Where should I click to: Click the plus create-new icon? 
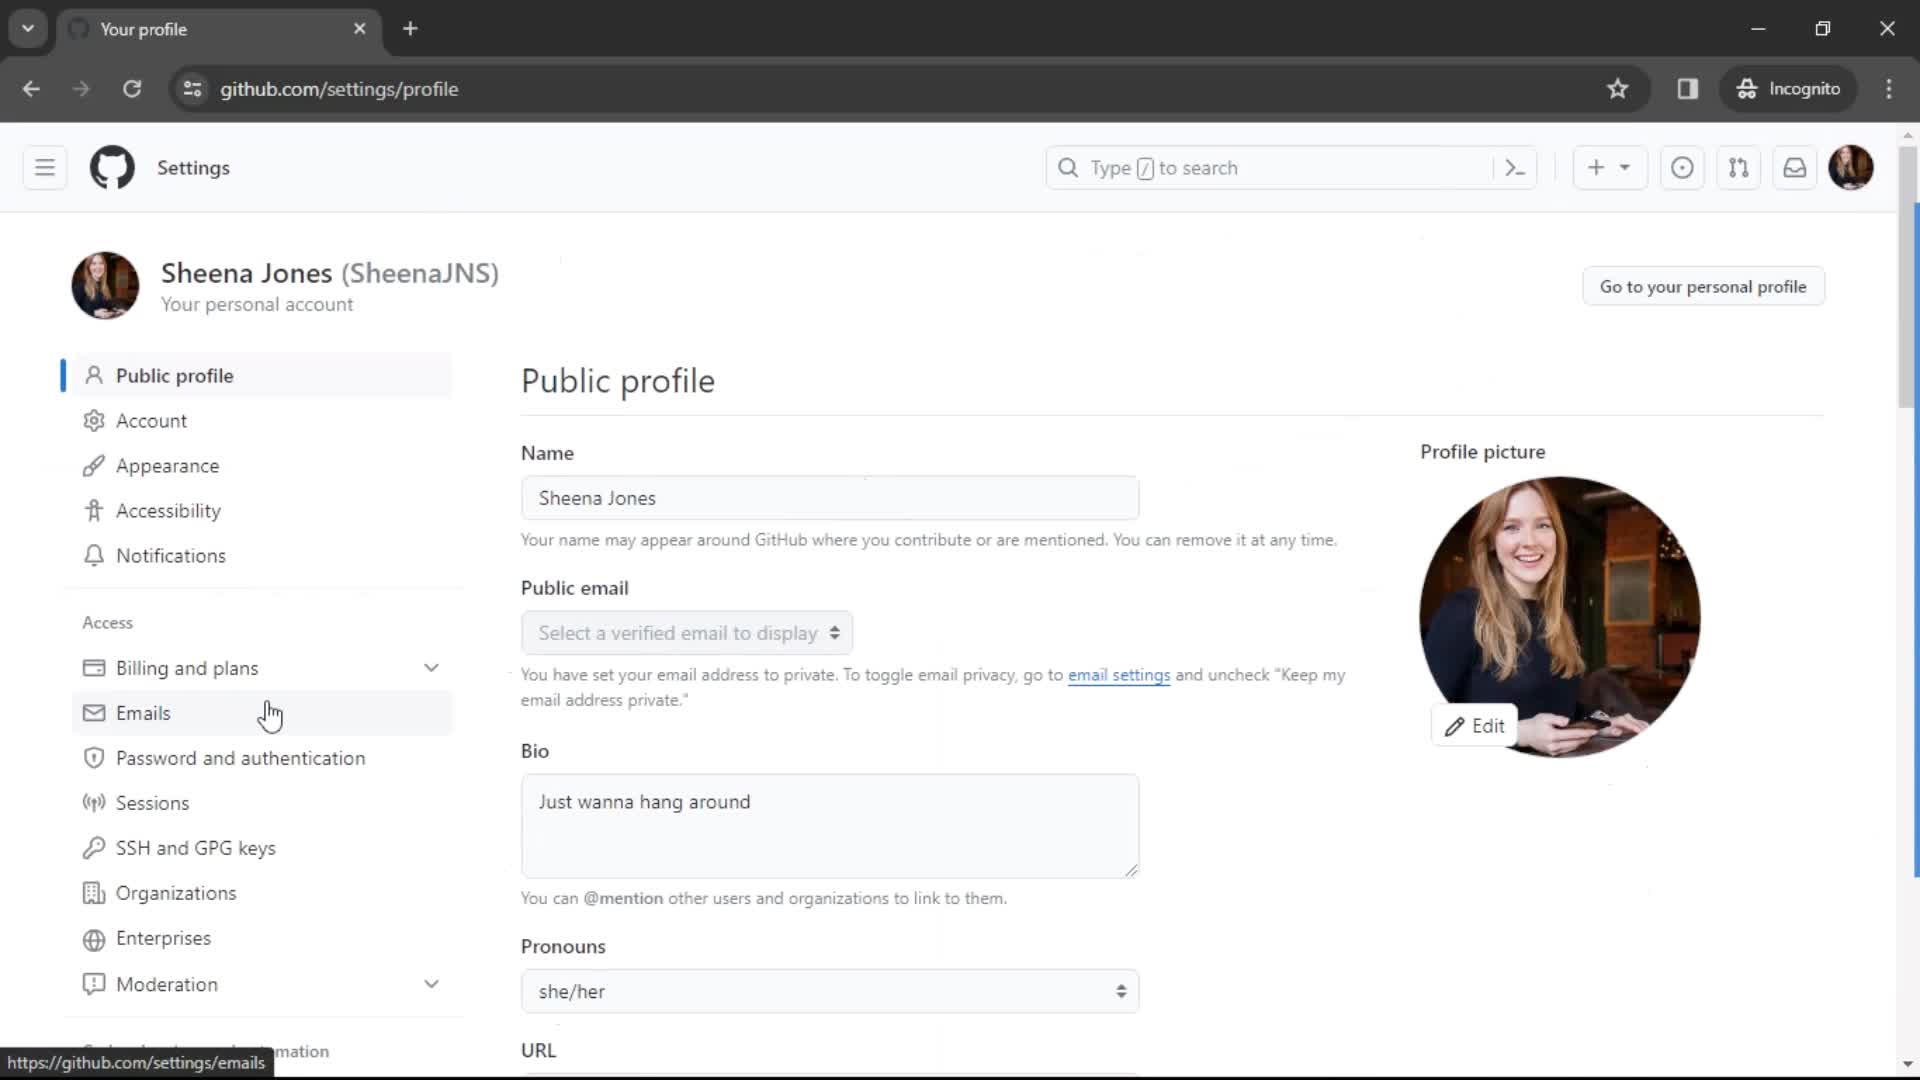[x=1596, y=168]
